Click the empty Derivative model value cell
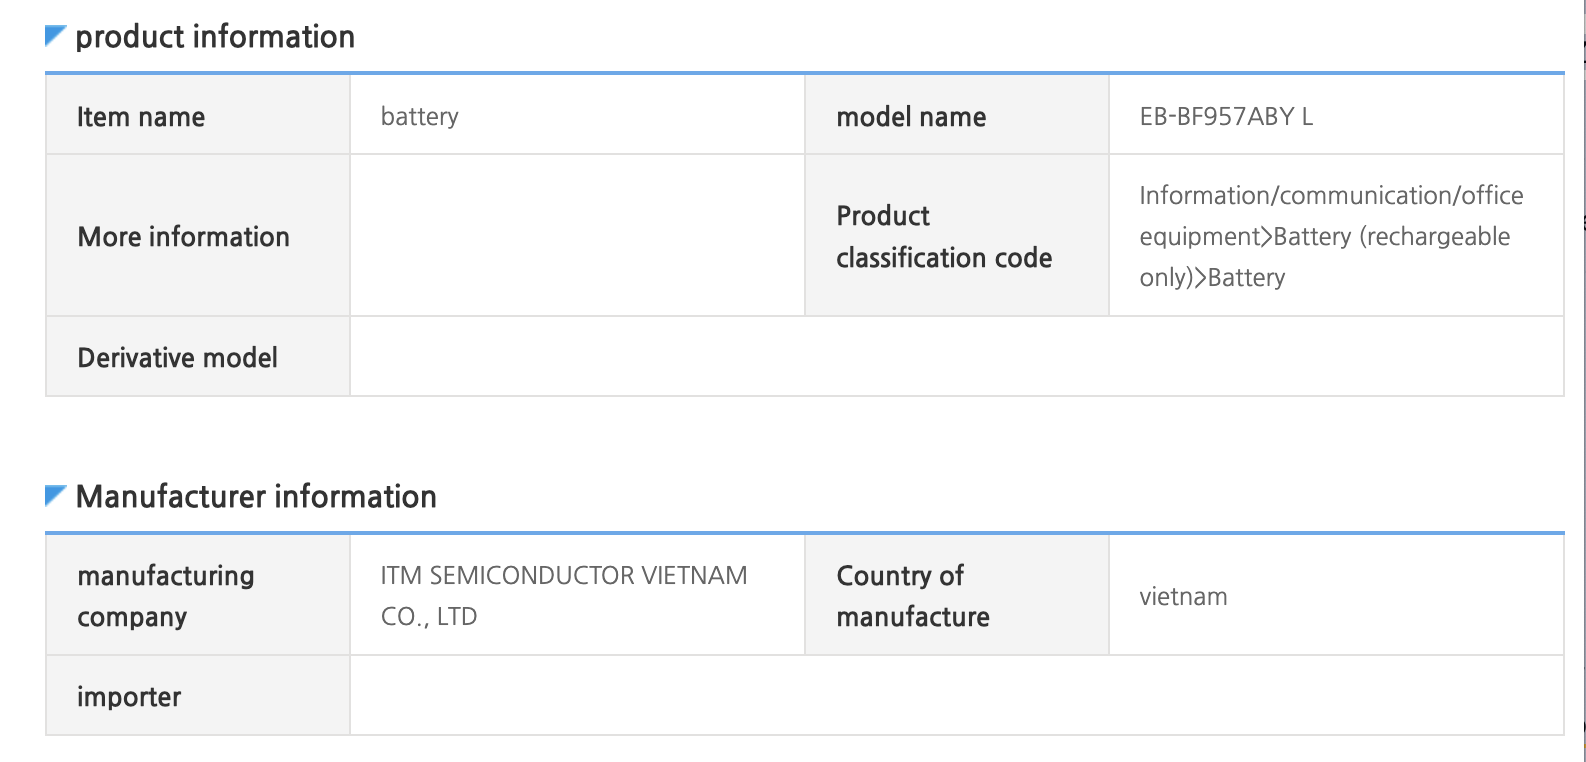Viewport: 1586px width, 762px height. click(955, 357)
